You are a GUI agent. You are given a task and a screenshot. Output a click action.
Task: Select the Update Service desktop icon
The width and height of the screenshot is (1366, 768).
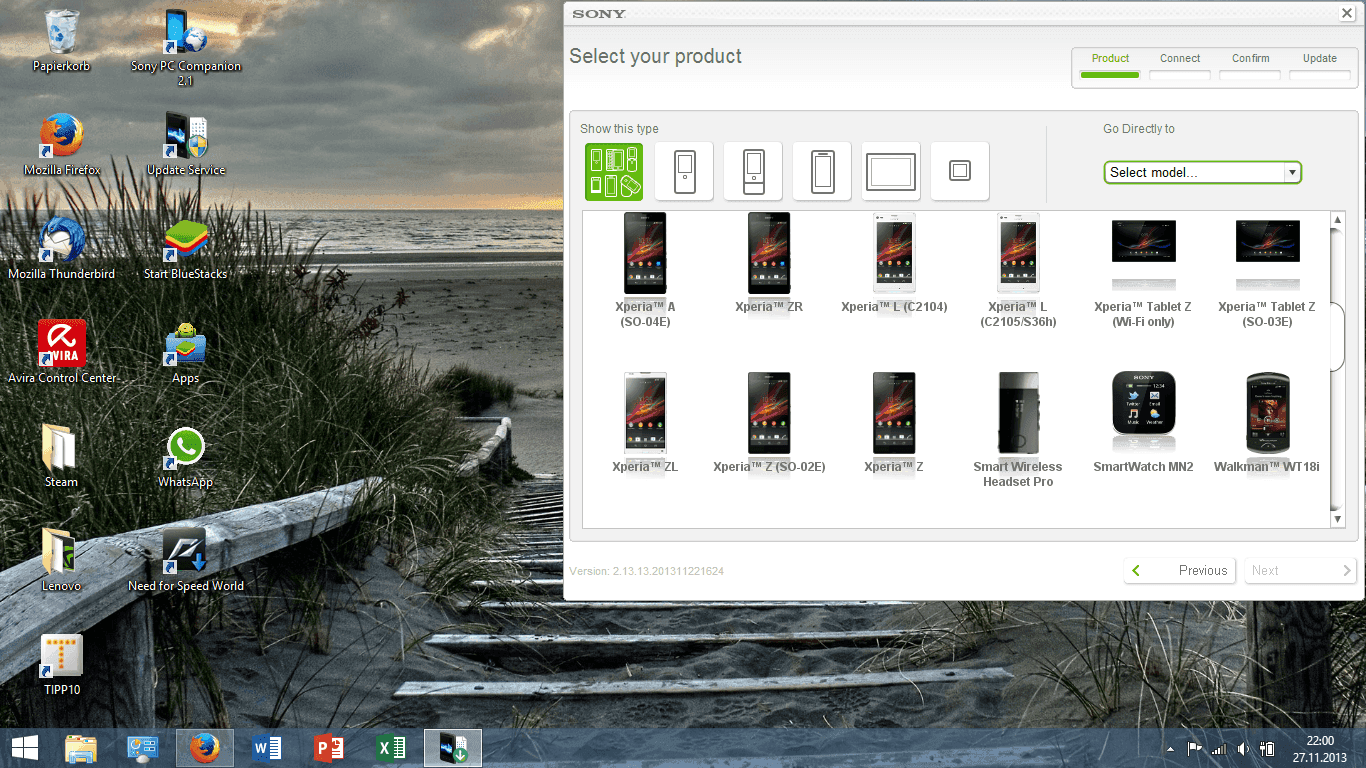186,145
